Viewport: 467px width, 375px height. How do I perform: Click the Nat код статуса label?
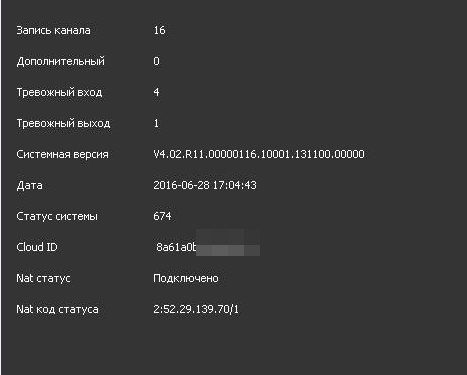[57, 309]
